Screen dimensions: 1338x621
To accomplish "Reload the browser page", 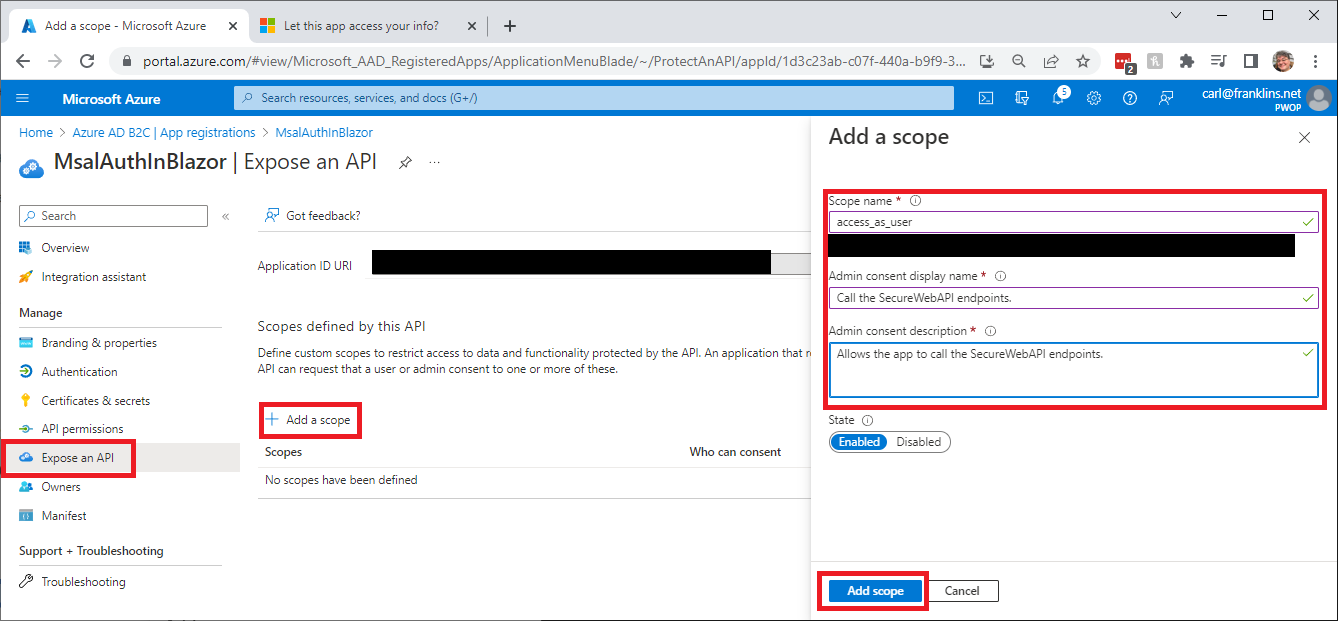I will pos(87,61).
